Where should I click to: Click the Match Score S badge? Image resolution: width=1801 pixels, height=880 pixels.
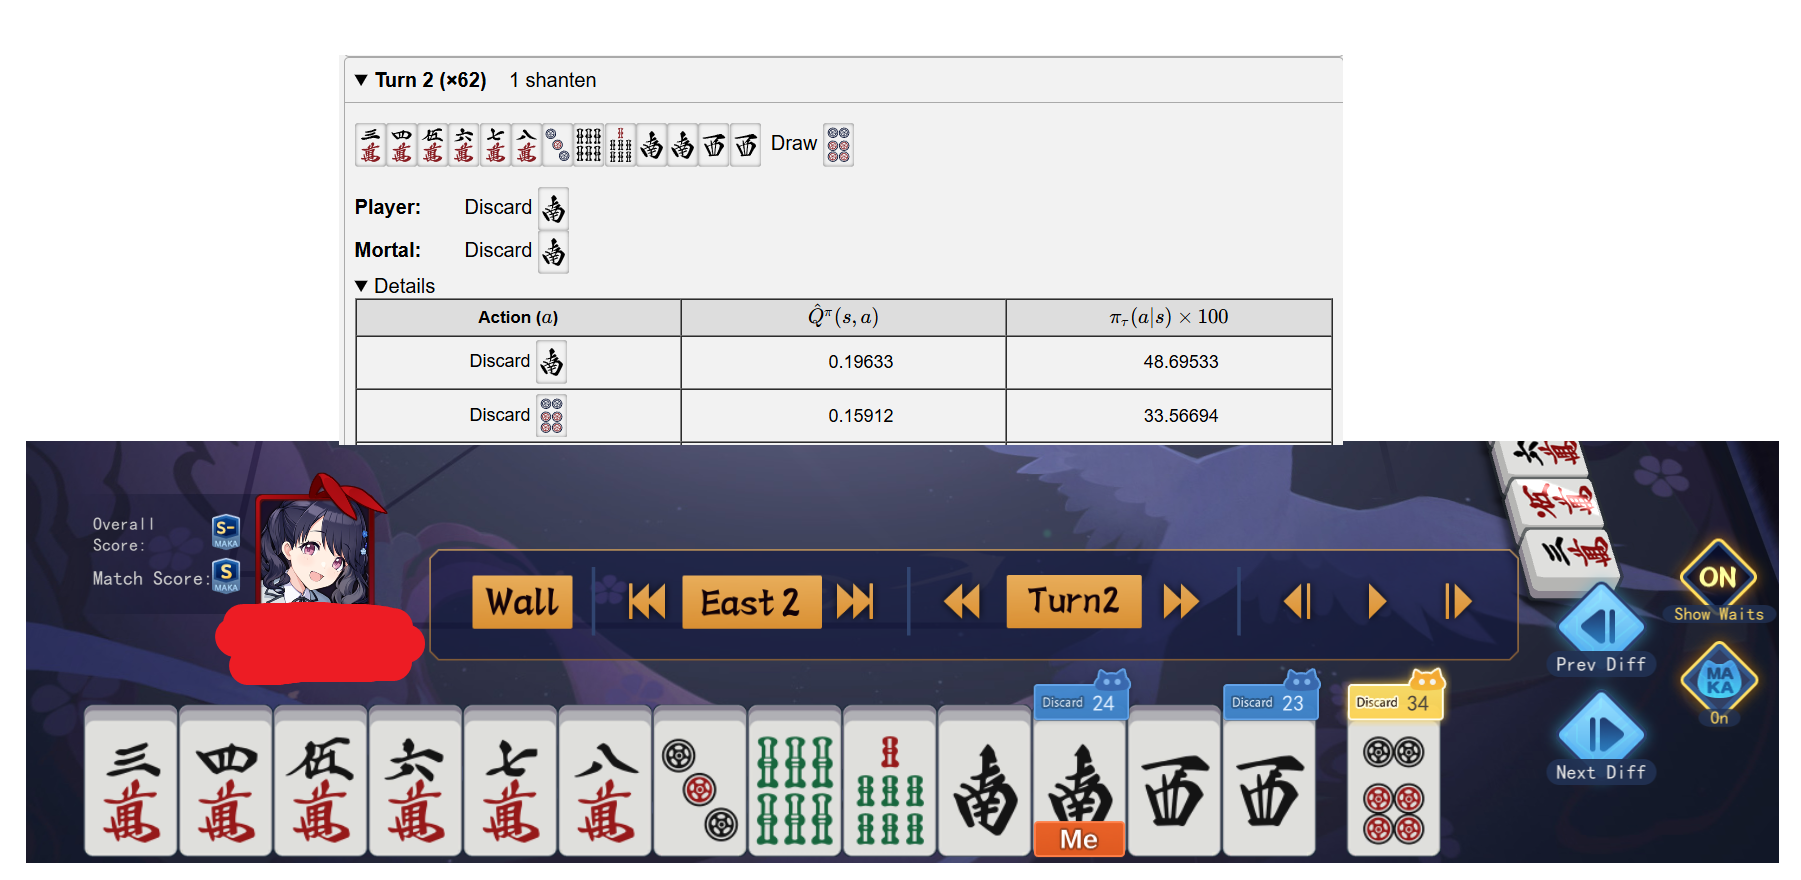(226, 576)
